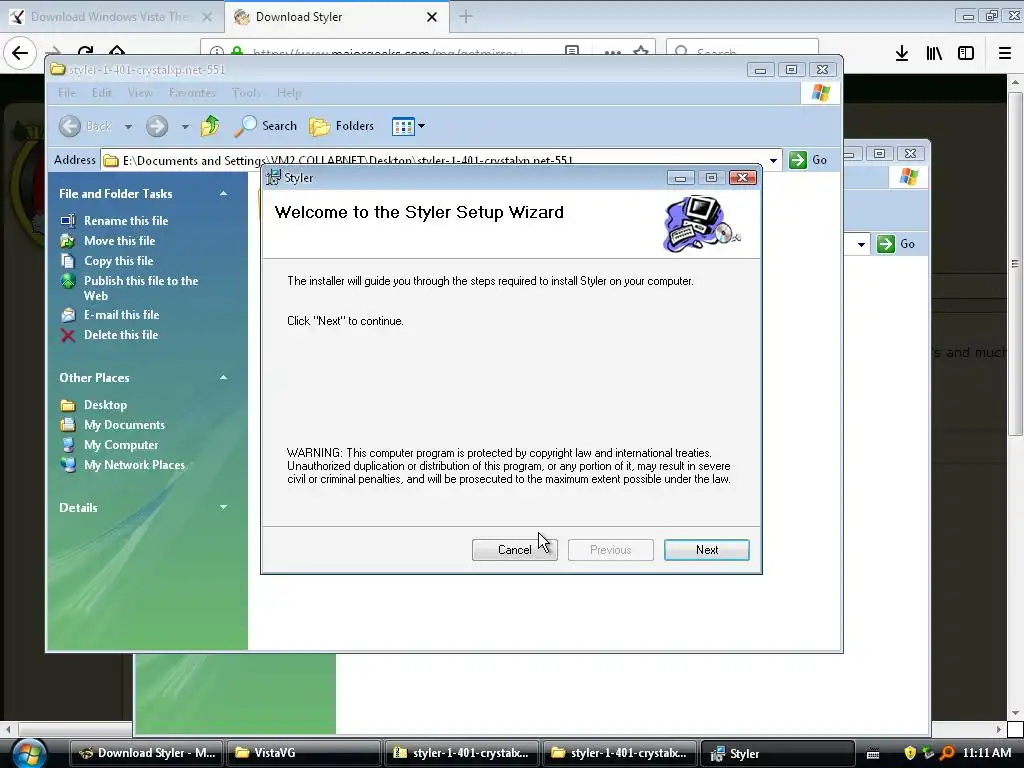Open Firefox downloads arrow icon
Image resolution: width=1024 pixels, height=768 pixels.
pos(901,53)
